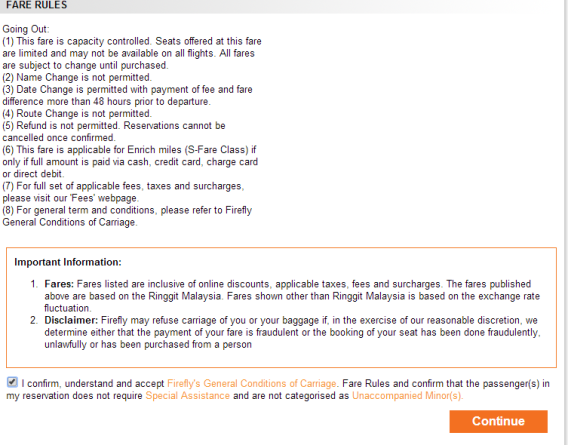
Task: Untick the confirm and accept checkbox
Action: (12, 382)
